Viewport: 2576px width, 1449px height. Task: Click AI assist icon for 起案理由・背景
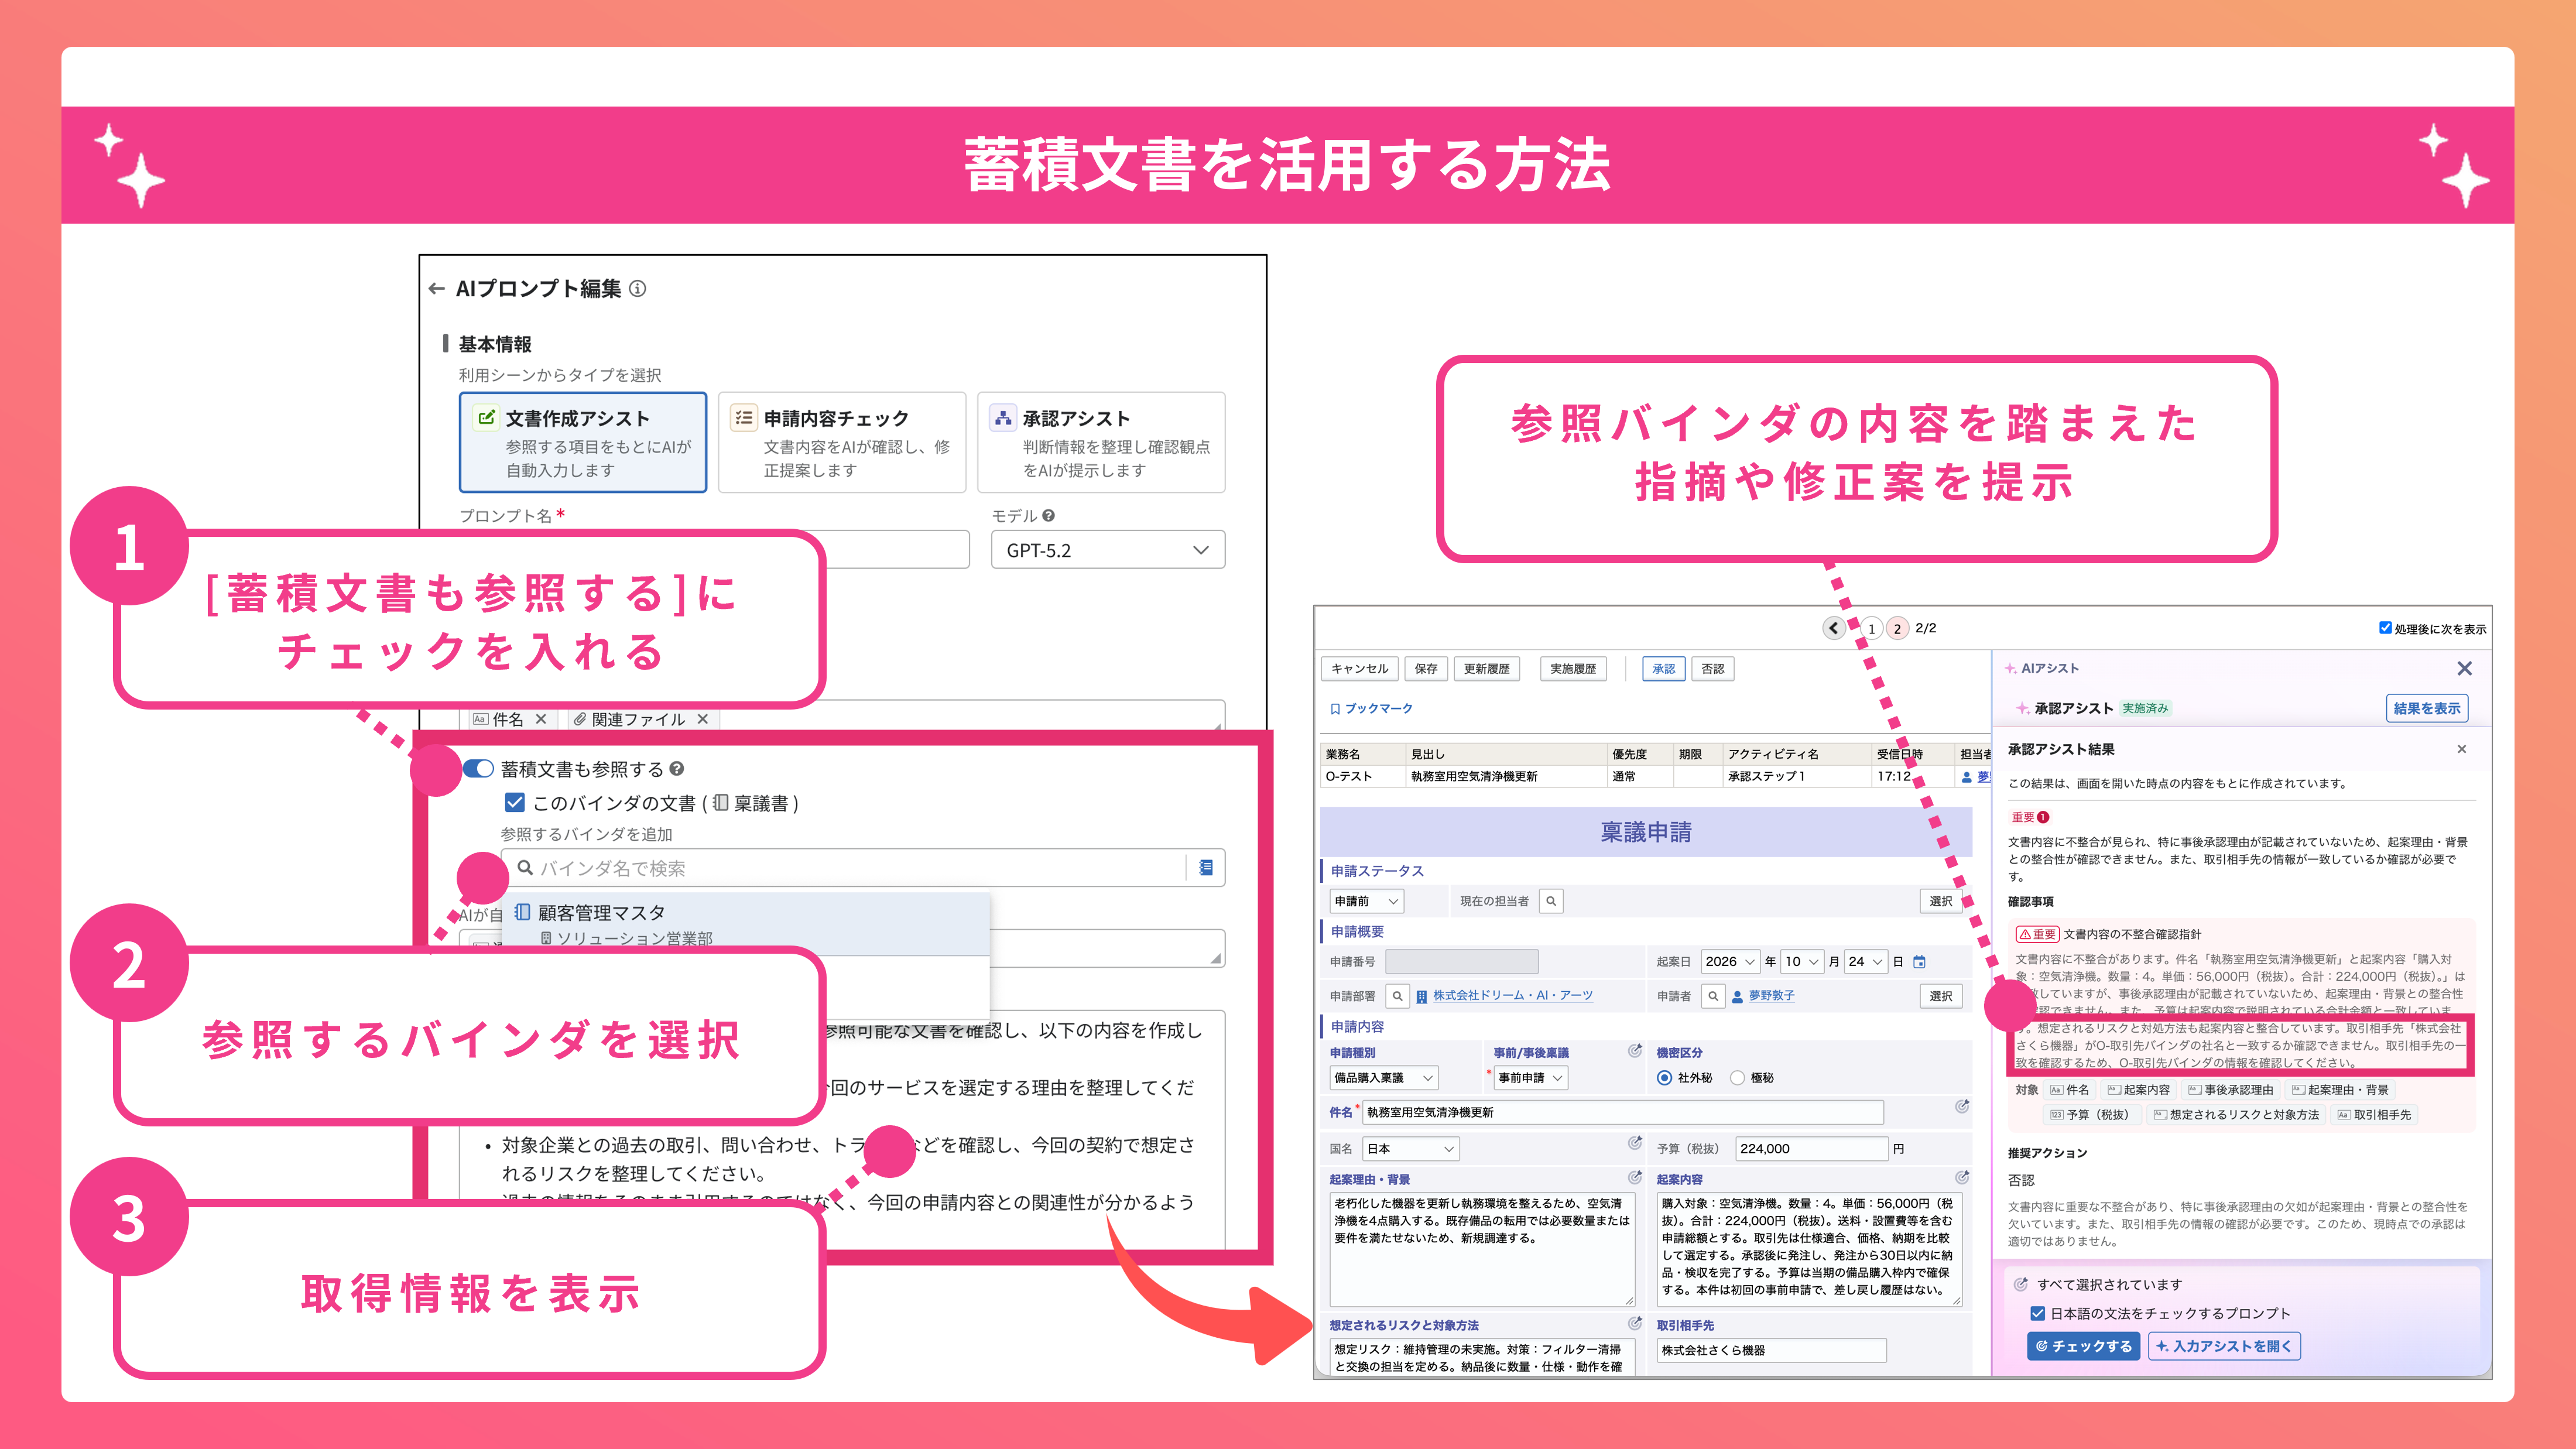[x=1635, y=1177]
